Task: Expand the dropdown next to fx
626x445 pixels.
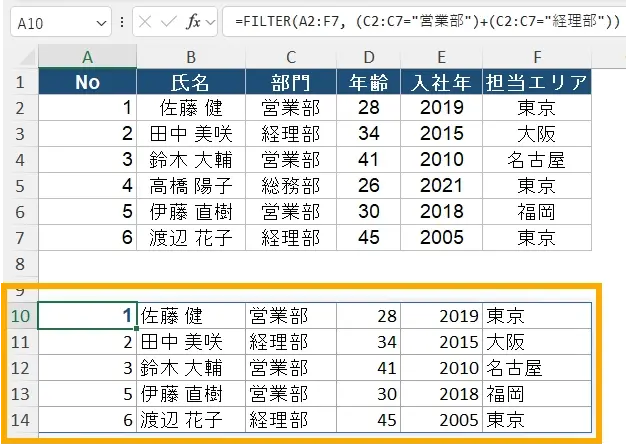Action: pyautogui.click(x=210, y=22)
